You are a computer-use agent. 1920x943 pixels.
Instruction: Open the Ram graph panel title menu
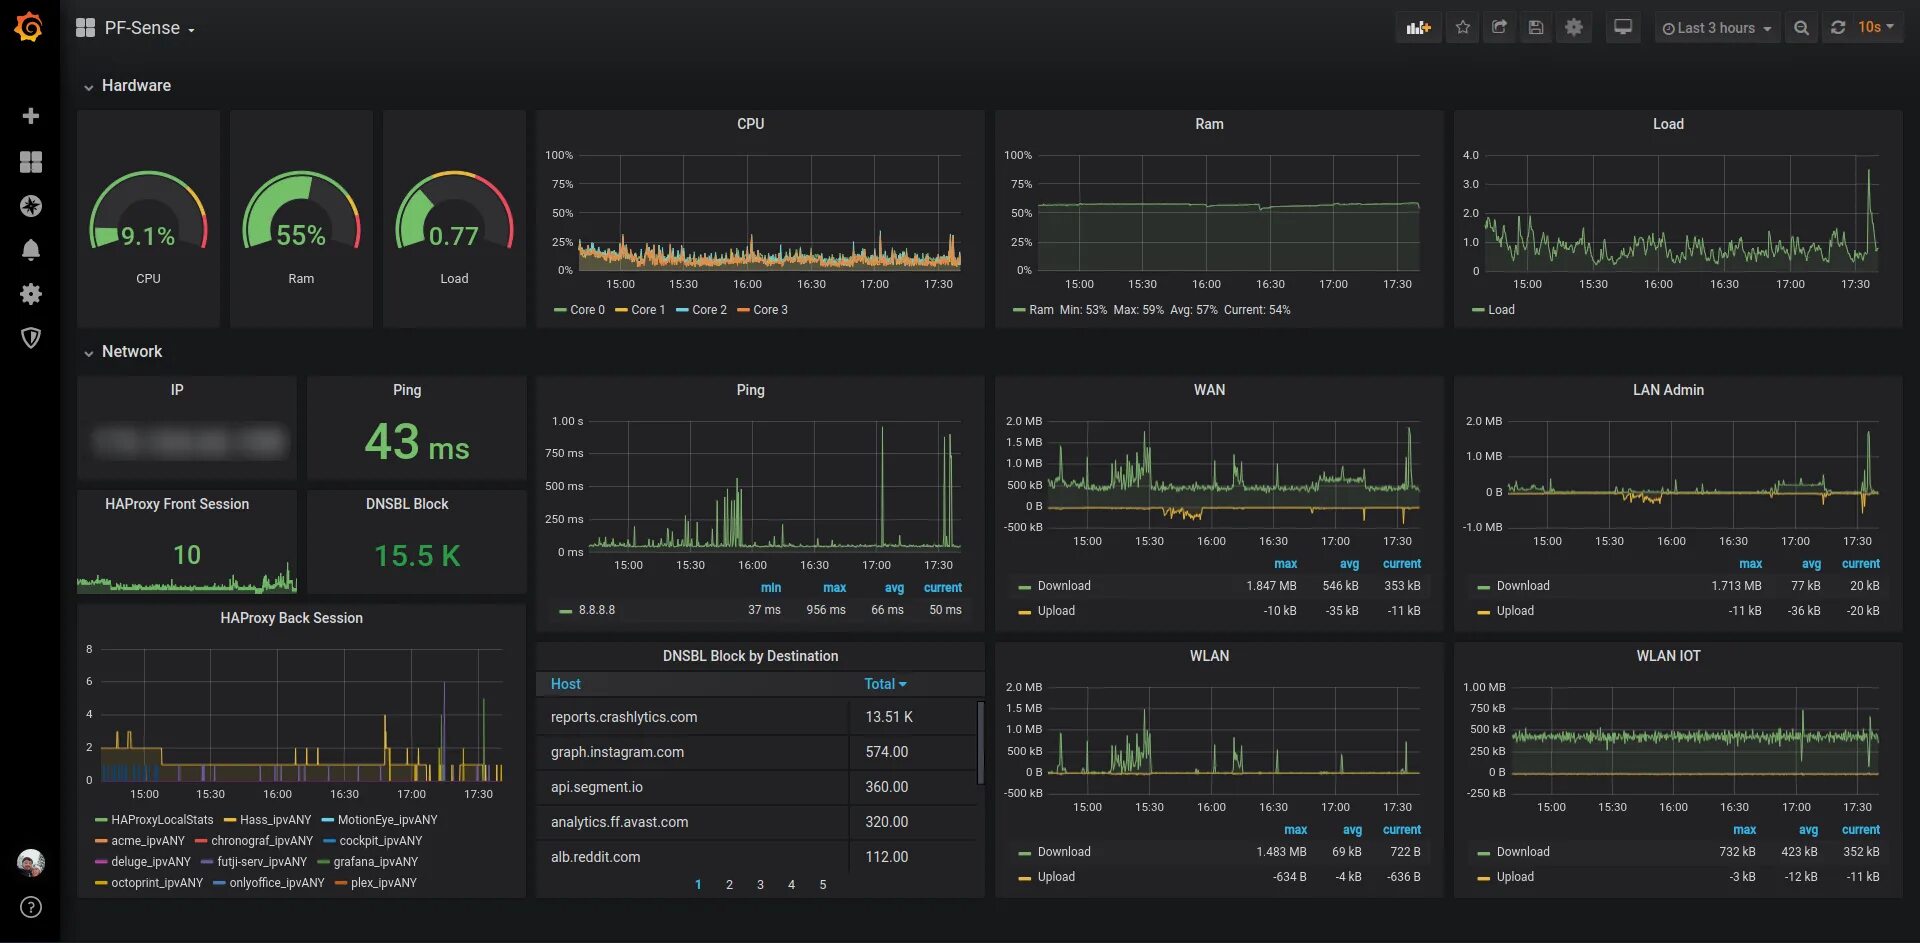(1209, 124)
